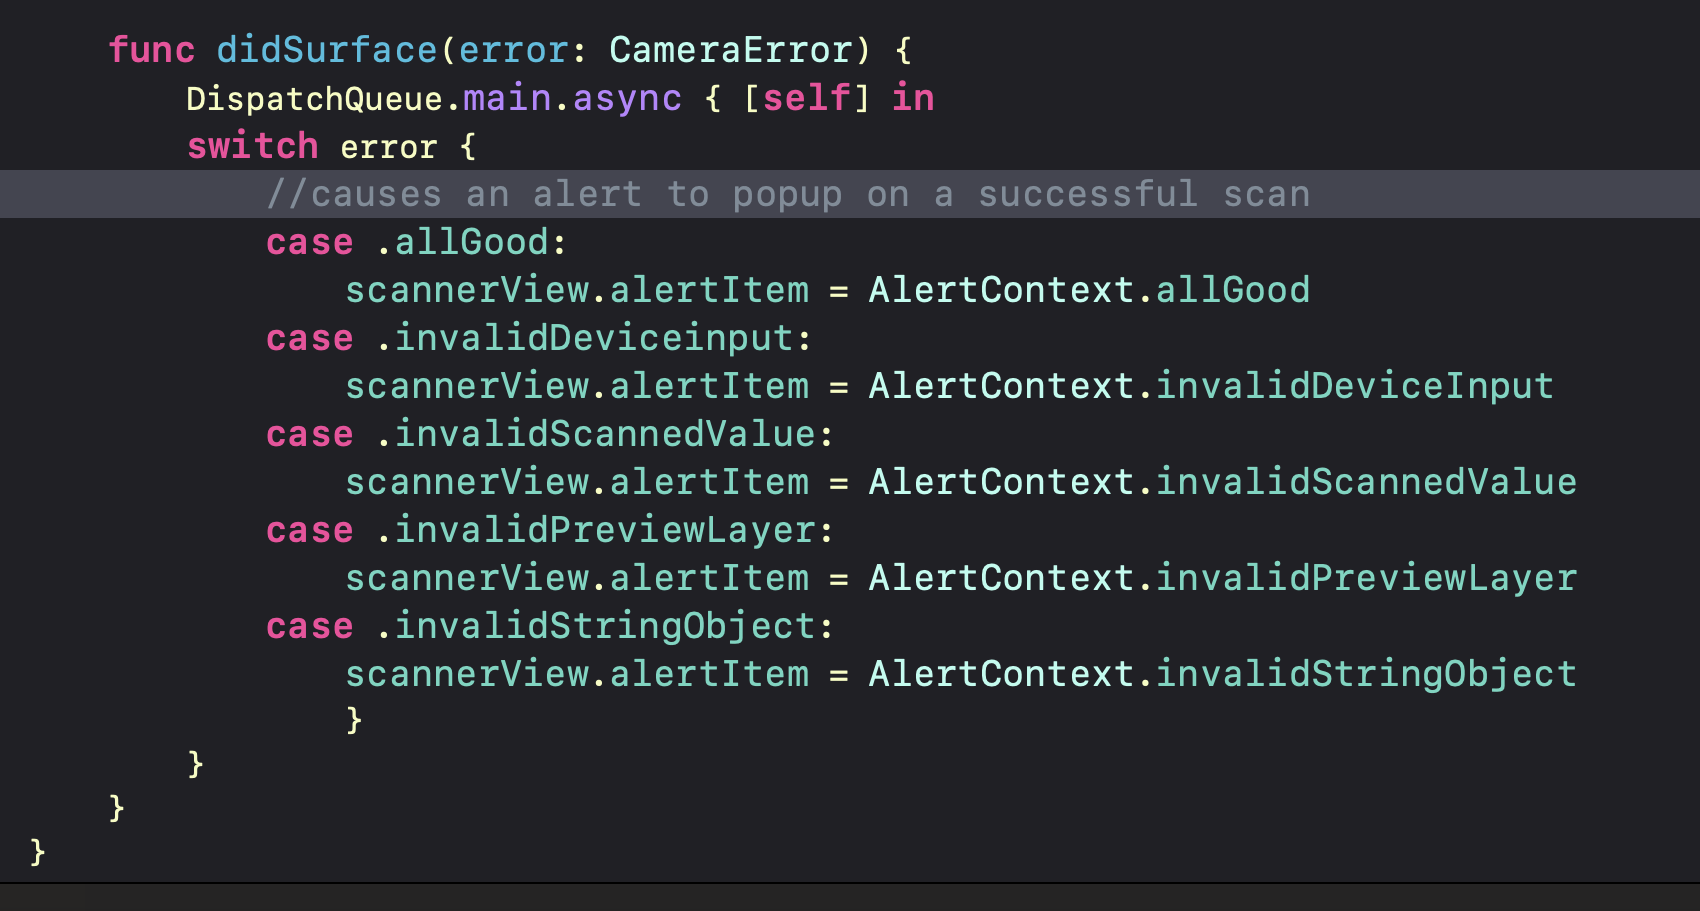This screenshot has height=911, width=1700.
Task: Place cursor on the async keyword
Action: pos(627,98)
